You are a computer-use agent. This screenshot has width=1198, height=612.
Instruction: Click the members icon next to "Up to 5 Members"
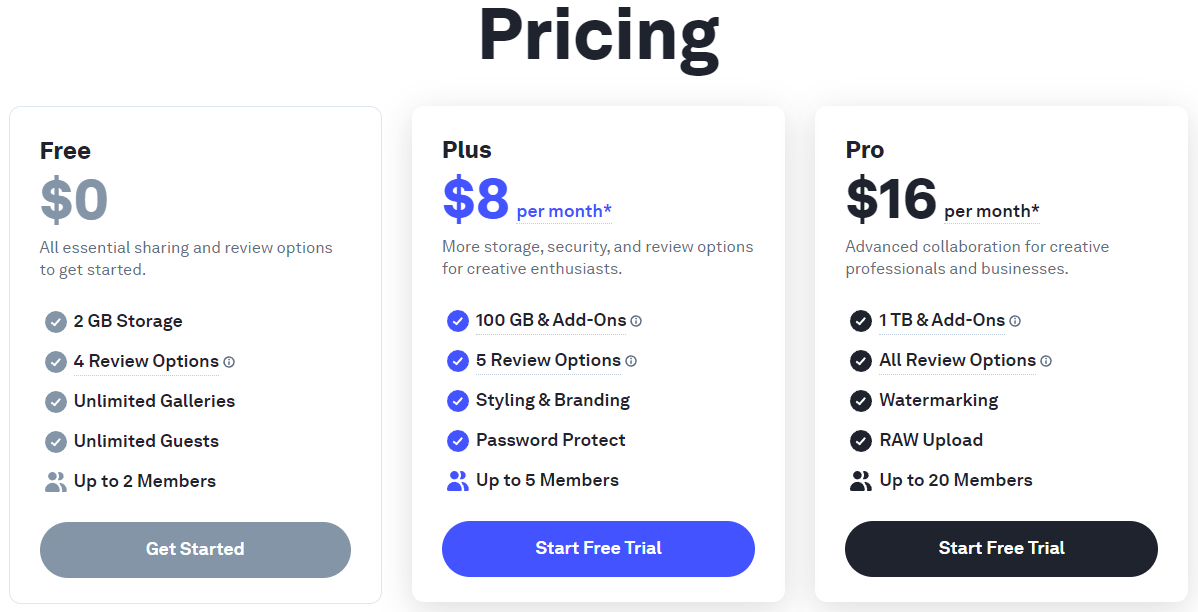[458, 480]
